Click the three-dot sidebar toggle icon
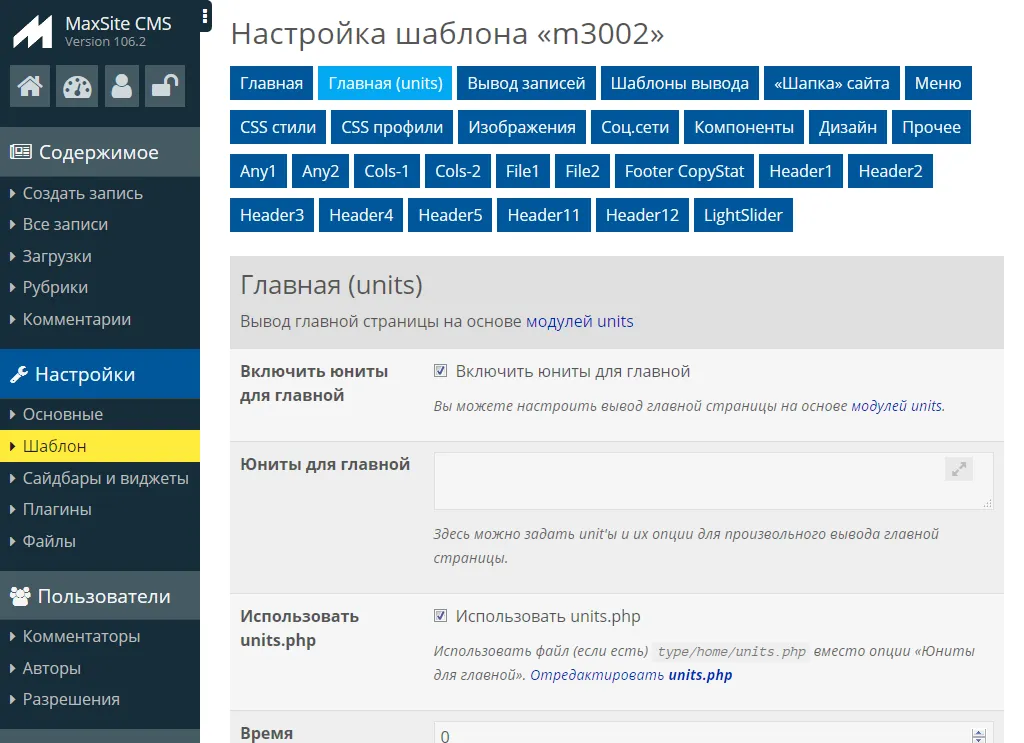This screenshot has height=743, width=1024. click(205, 16)
